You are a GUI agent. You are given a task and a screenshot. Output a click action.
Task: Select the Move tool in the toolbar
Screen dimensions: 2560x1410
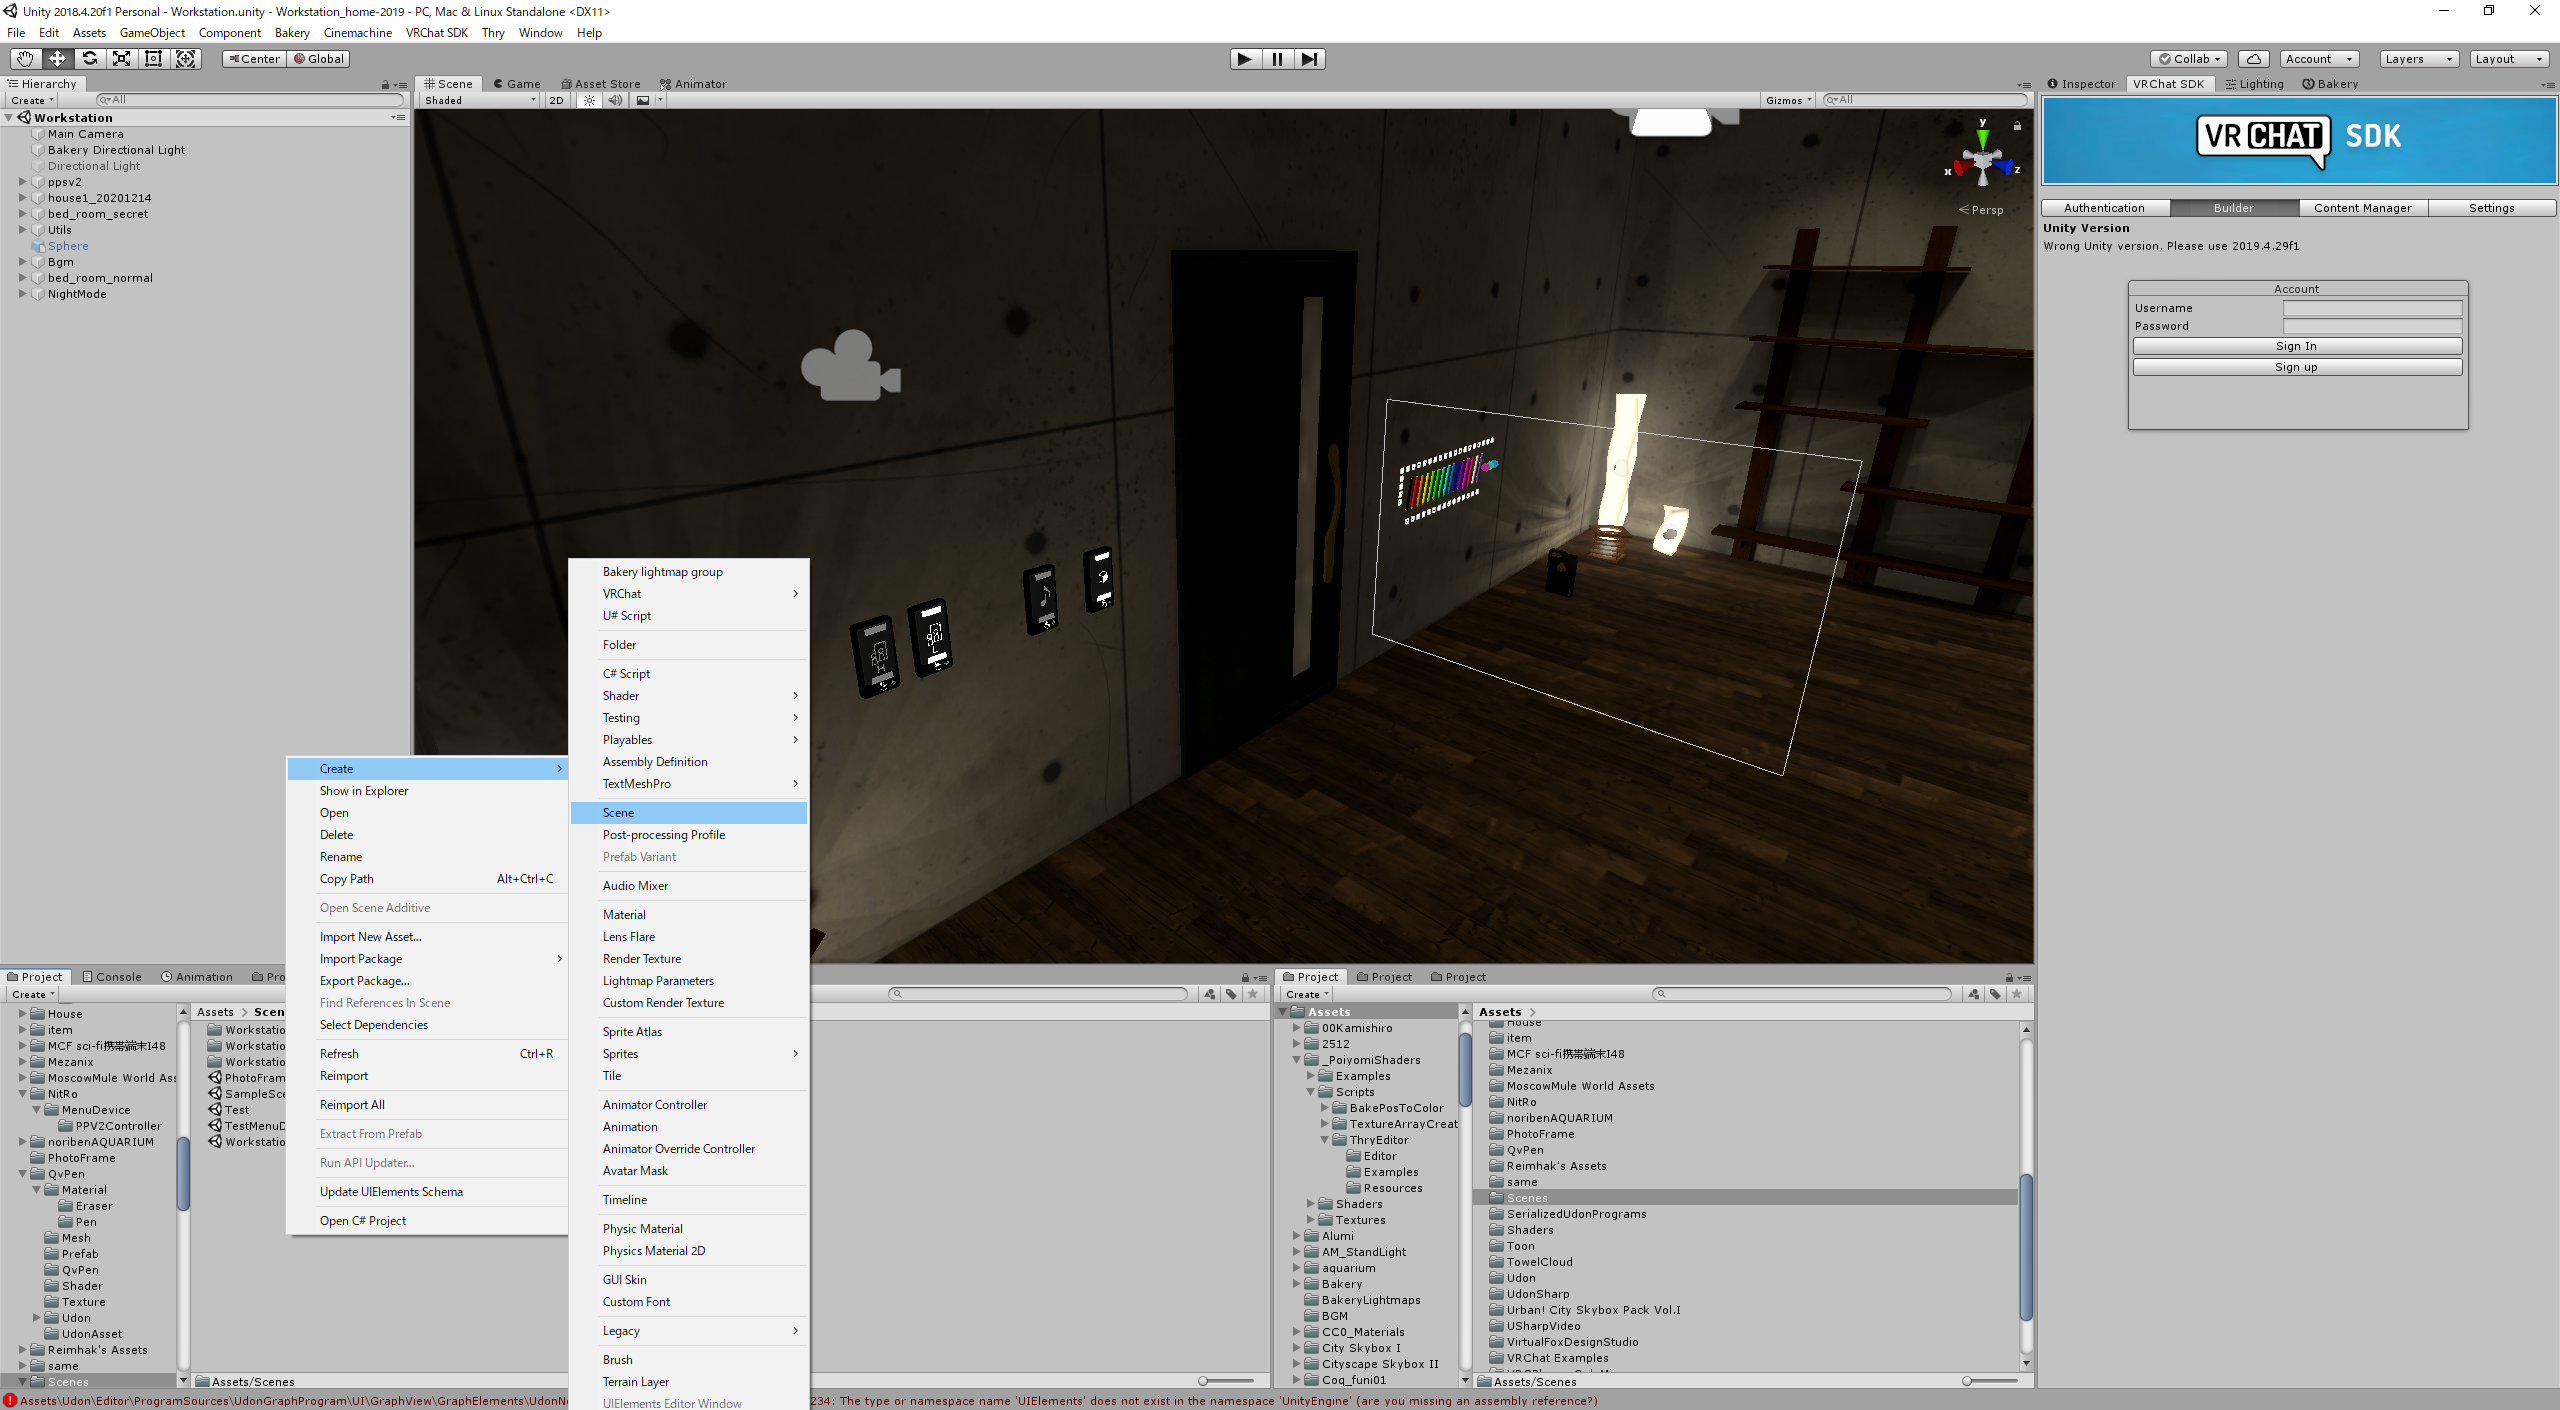point(57,58)
